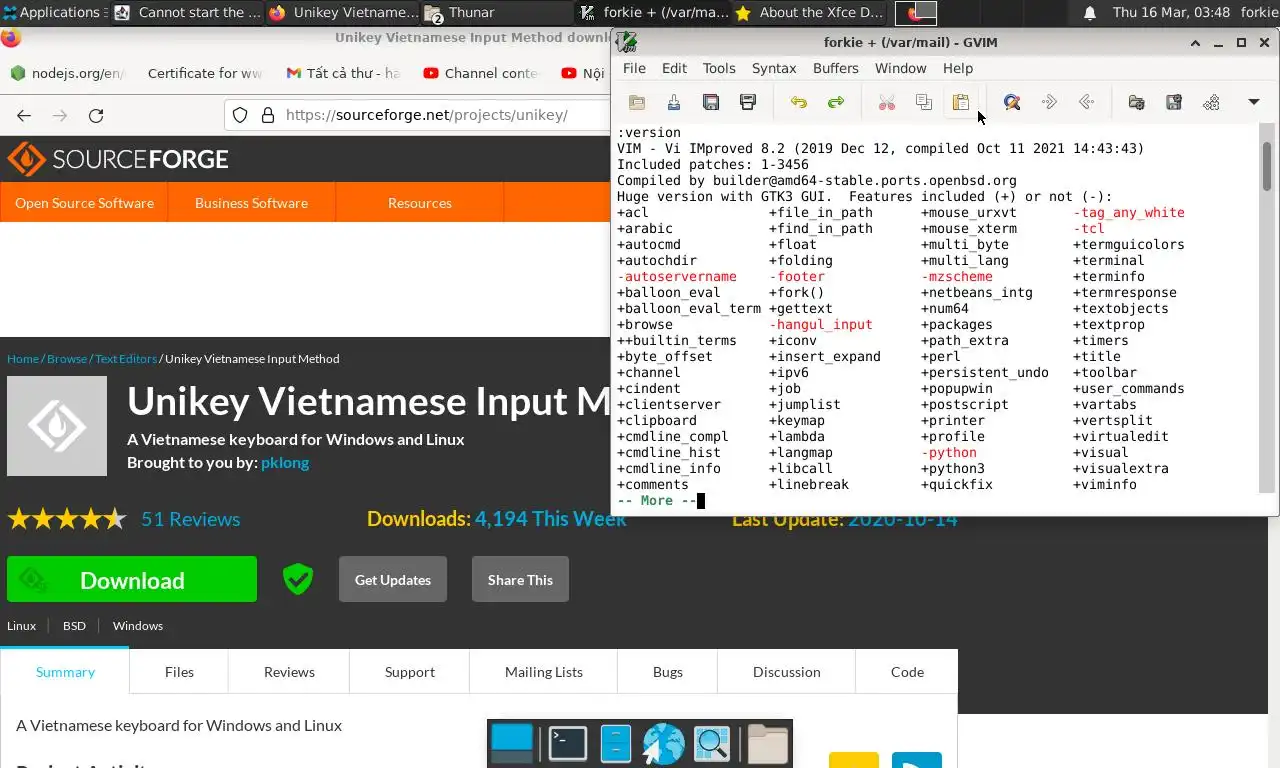Click the Print icon in GVIM toolbar

click(748, 102)
